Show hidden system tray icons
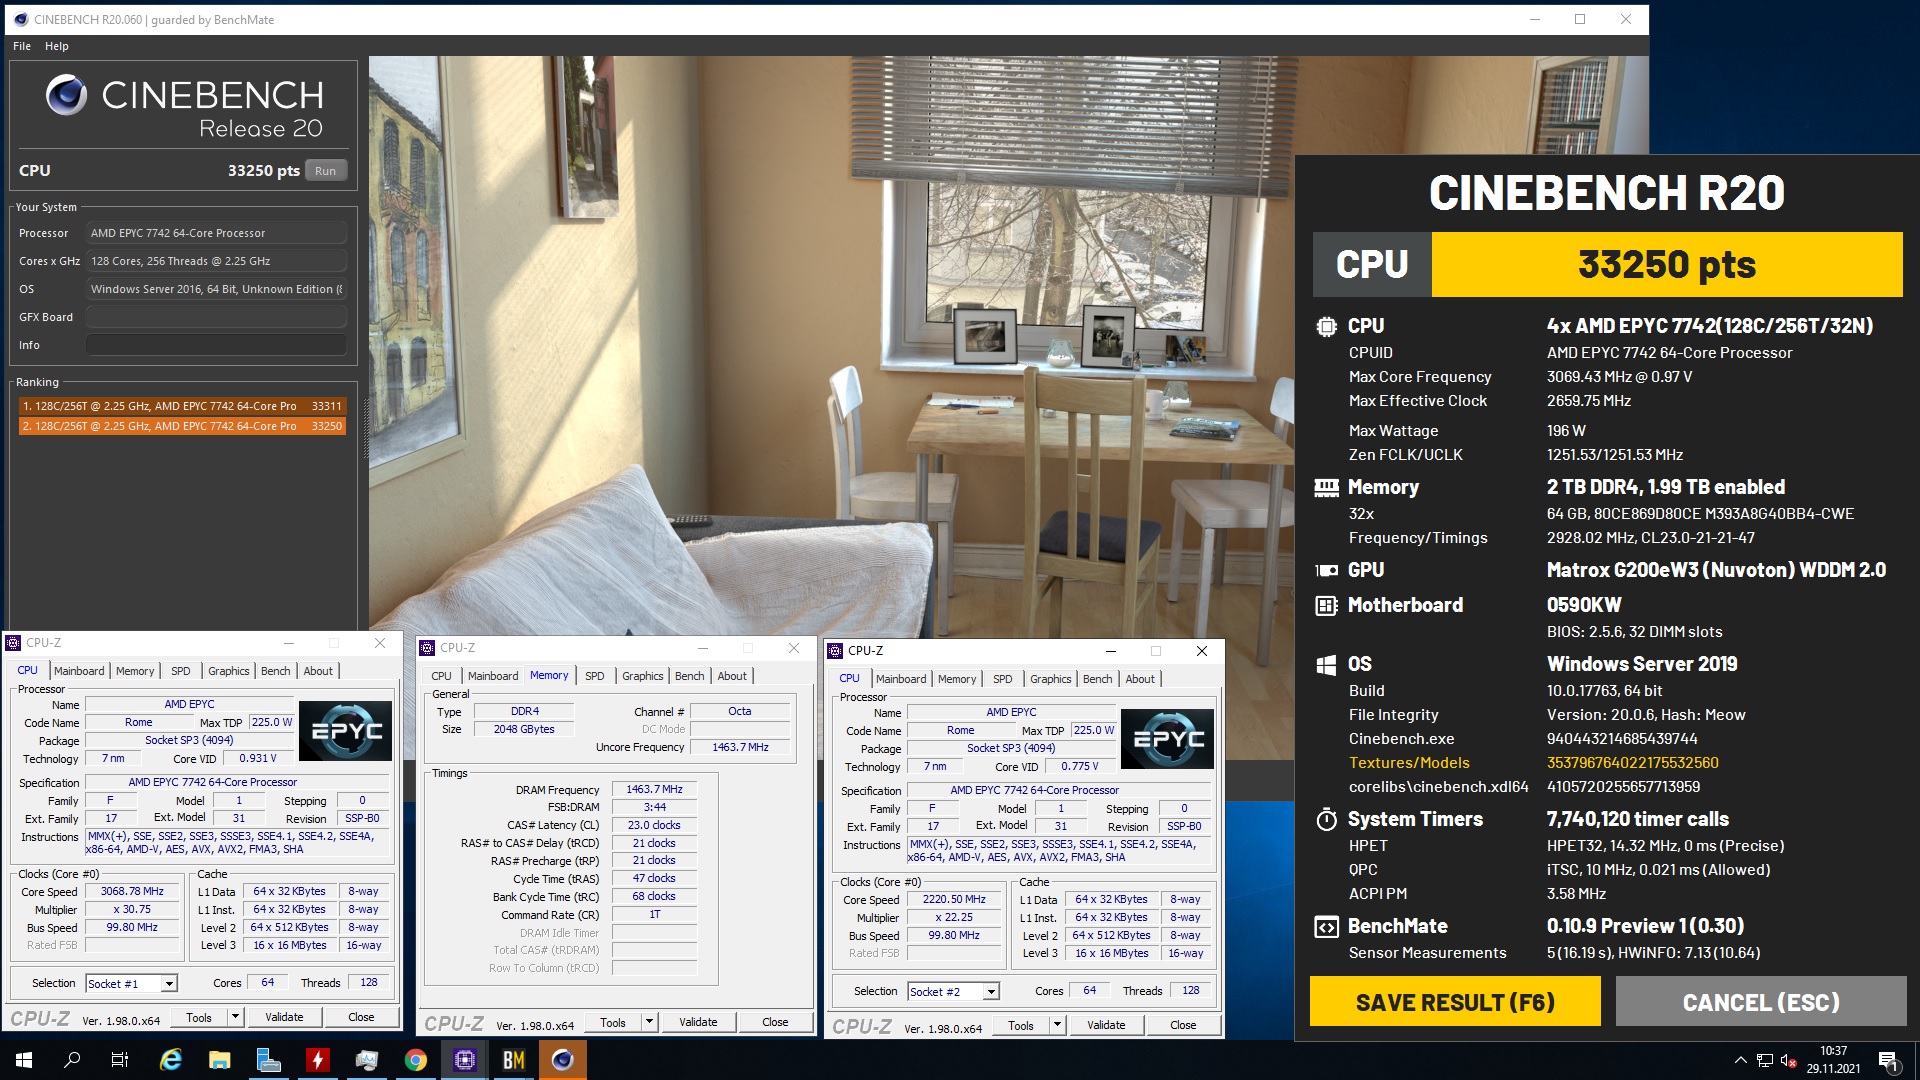 [1740, 1060]
